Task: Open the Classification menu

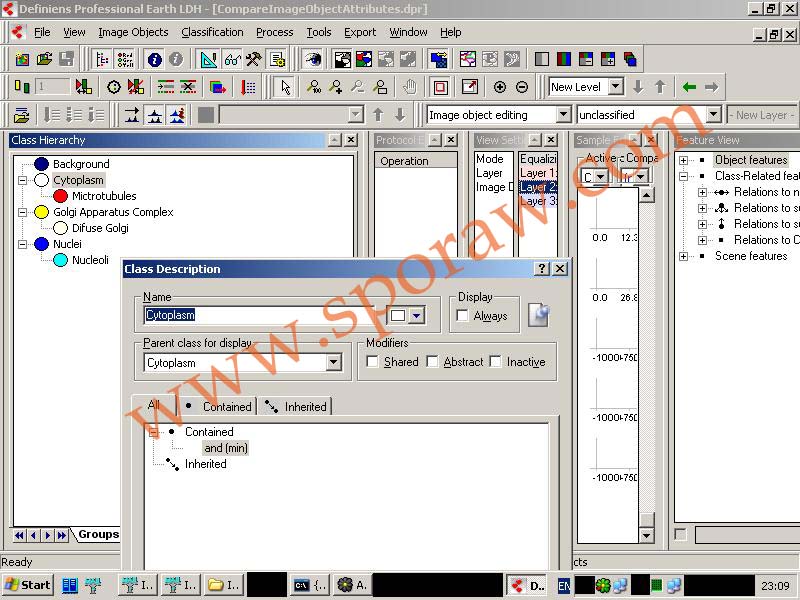Action: [x=212, y=32]
